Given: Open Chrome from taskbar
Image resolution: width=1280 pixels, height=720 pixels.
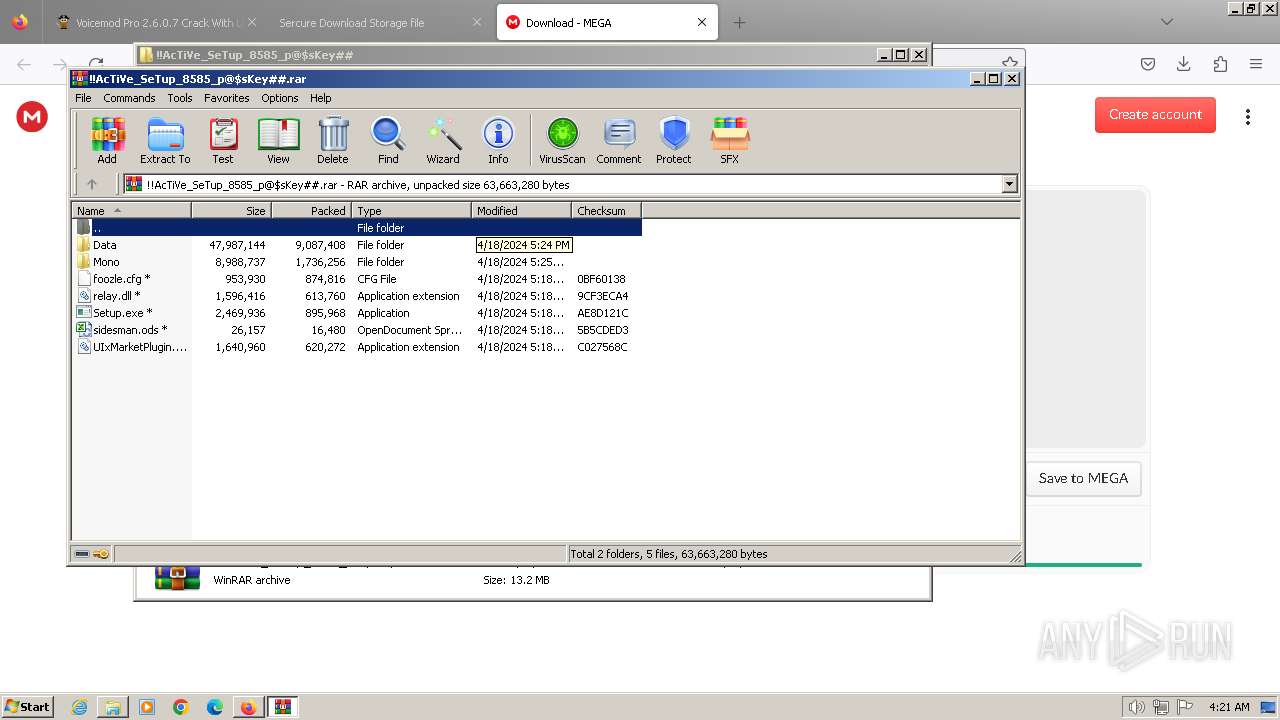Looking at the screenshot, I should coord(181,707).
